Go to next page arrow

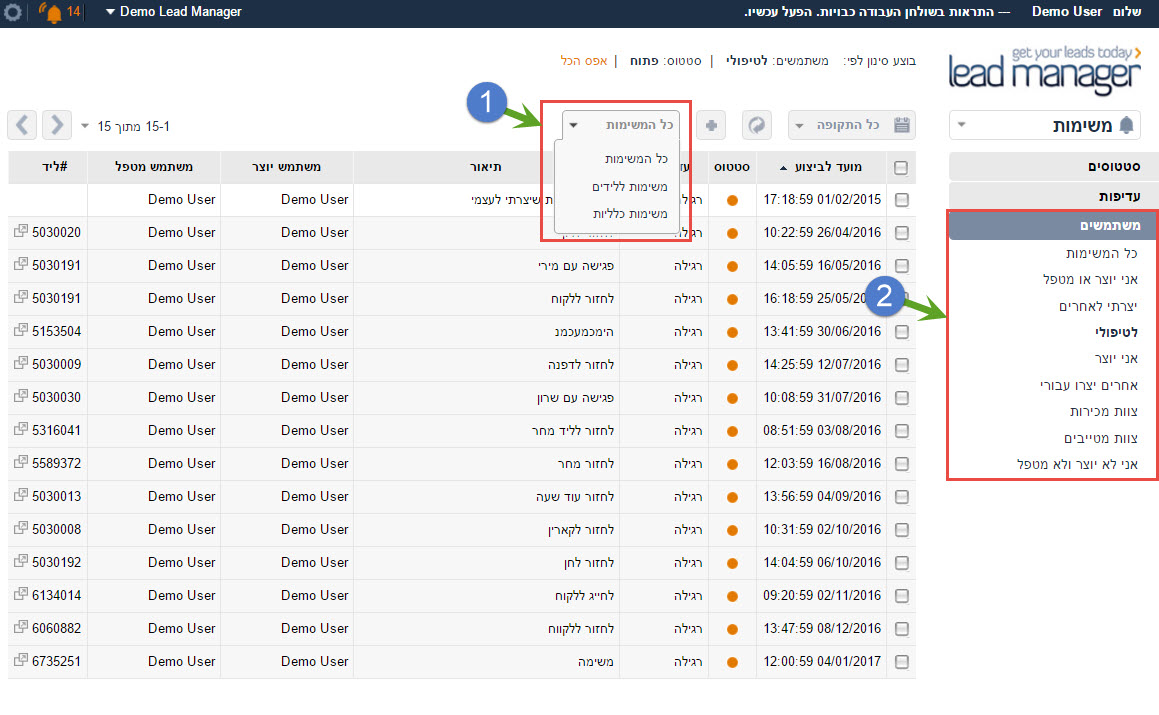57,125
